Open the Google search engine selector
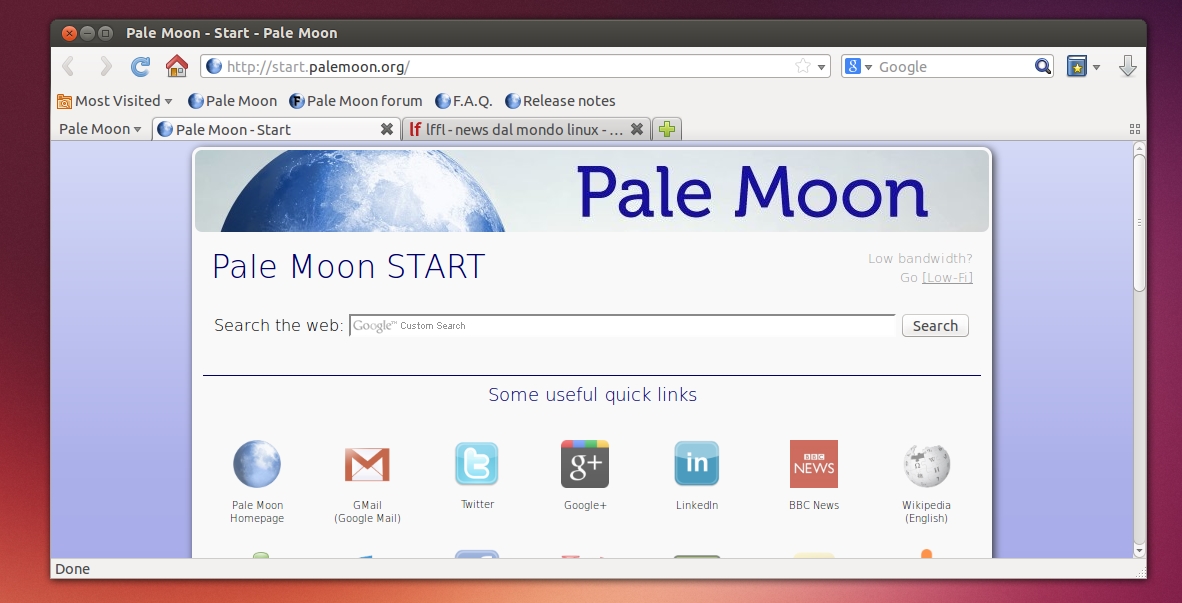Image resolution: width=1182 pixels, height=603 pixels. pos(857,66)
